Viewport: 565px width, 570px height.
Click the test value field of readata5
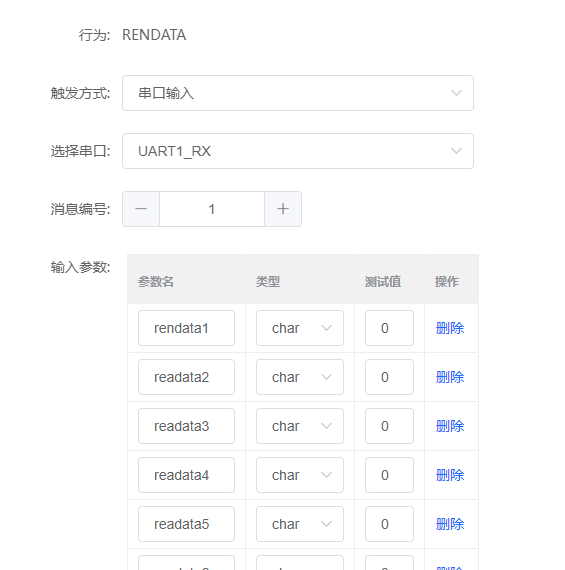(x=389, y=524)
